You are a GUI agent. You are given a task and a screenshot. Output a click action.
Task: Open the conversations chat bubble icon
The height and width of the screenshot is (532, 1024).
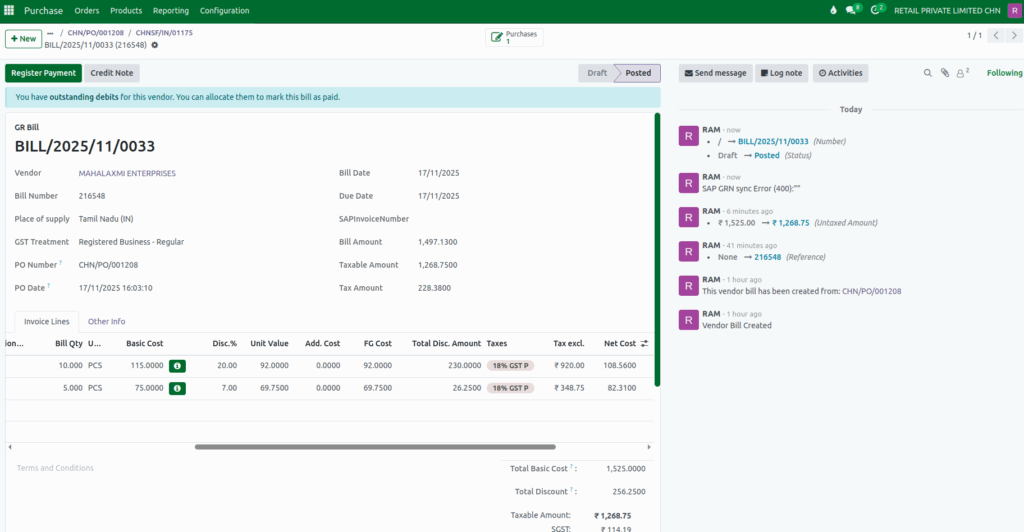click(x=852, y=10)
